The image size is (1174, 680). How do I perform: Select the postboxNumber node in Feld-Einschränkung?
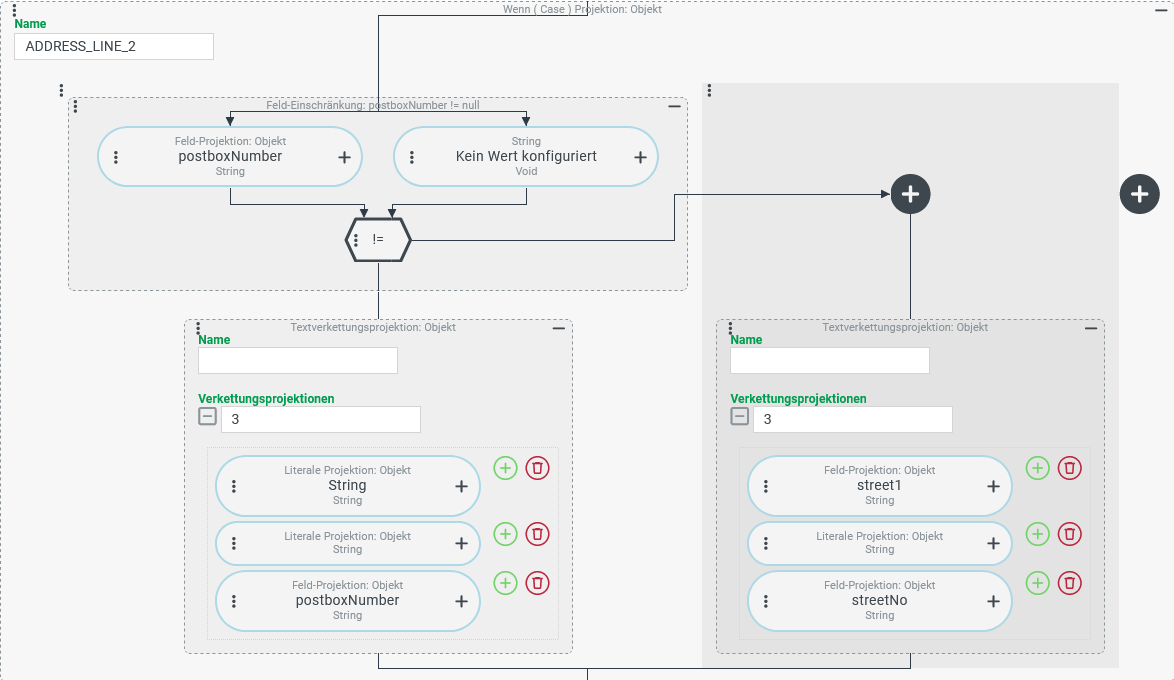click(230, 156)
